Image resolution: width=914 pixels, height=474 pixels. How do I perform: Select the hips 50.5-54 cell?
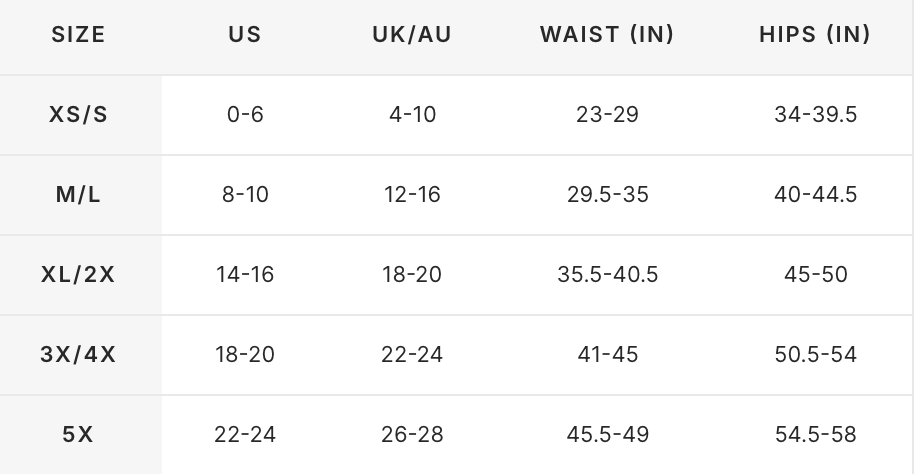[x=815, y=354]
